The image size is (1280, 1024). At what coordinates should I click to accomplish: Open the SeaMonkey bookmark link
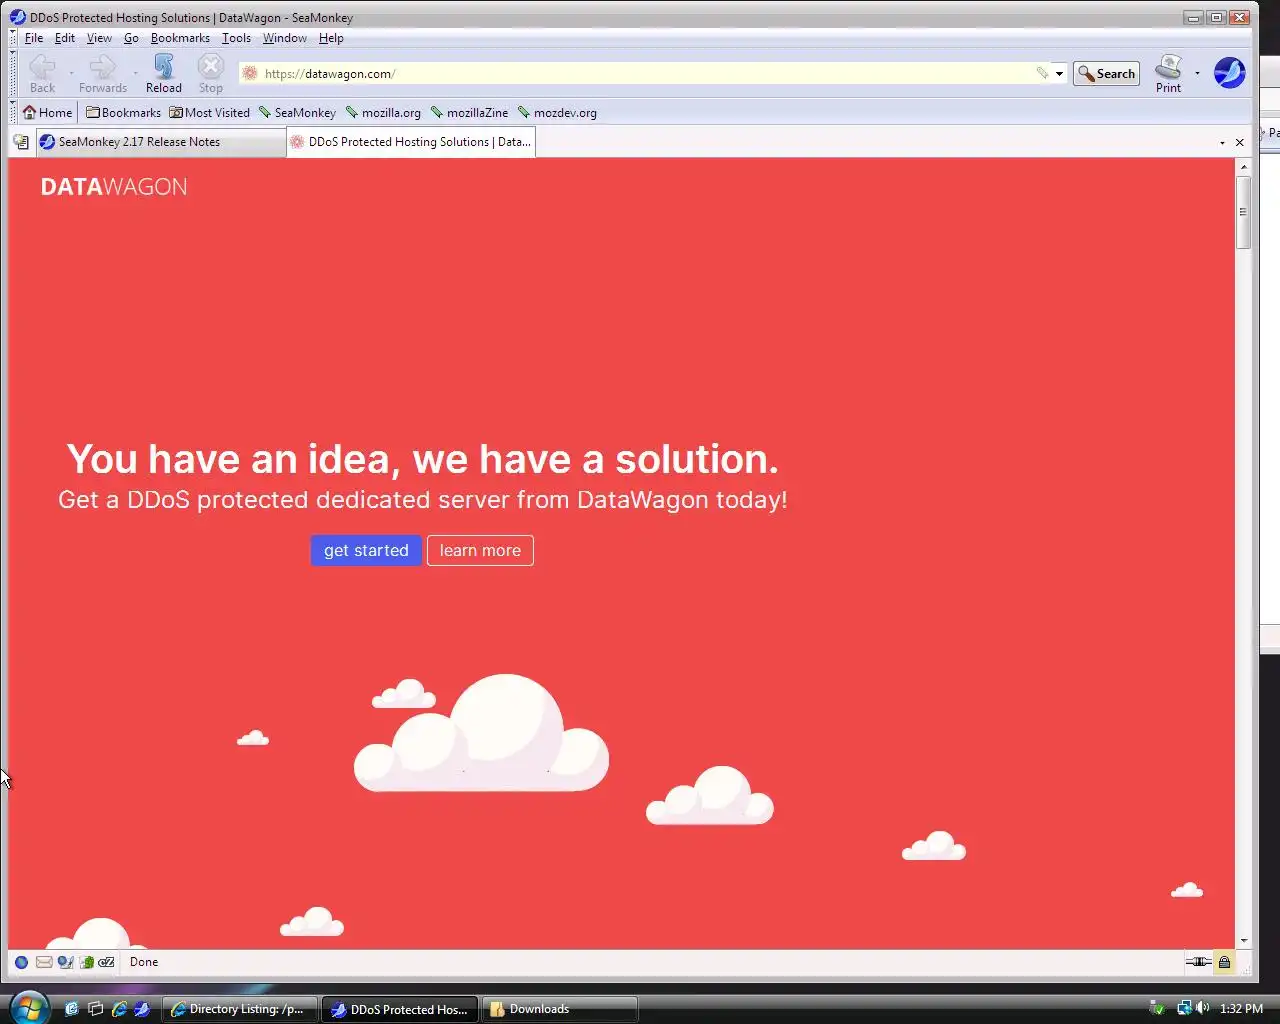297,112
